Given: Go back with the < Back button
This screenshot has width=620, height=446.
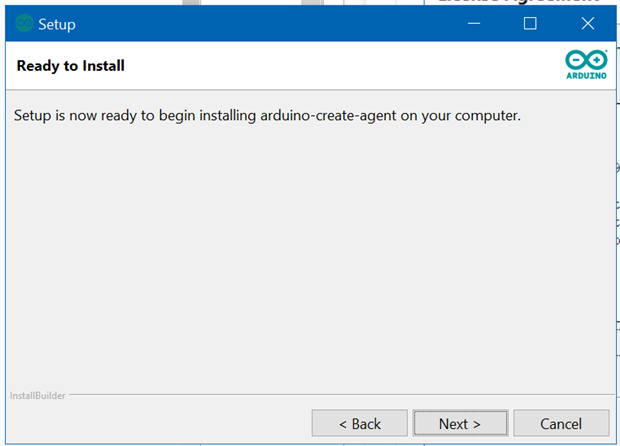Looking at the screenshot, I should pos(359,423).
